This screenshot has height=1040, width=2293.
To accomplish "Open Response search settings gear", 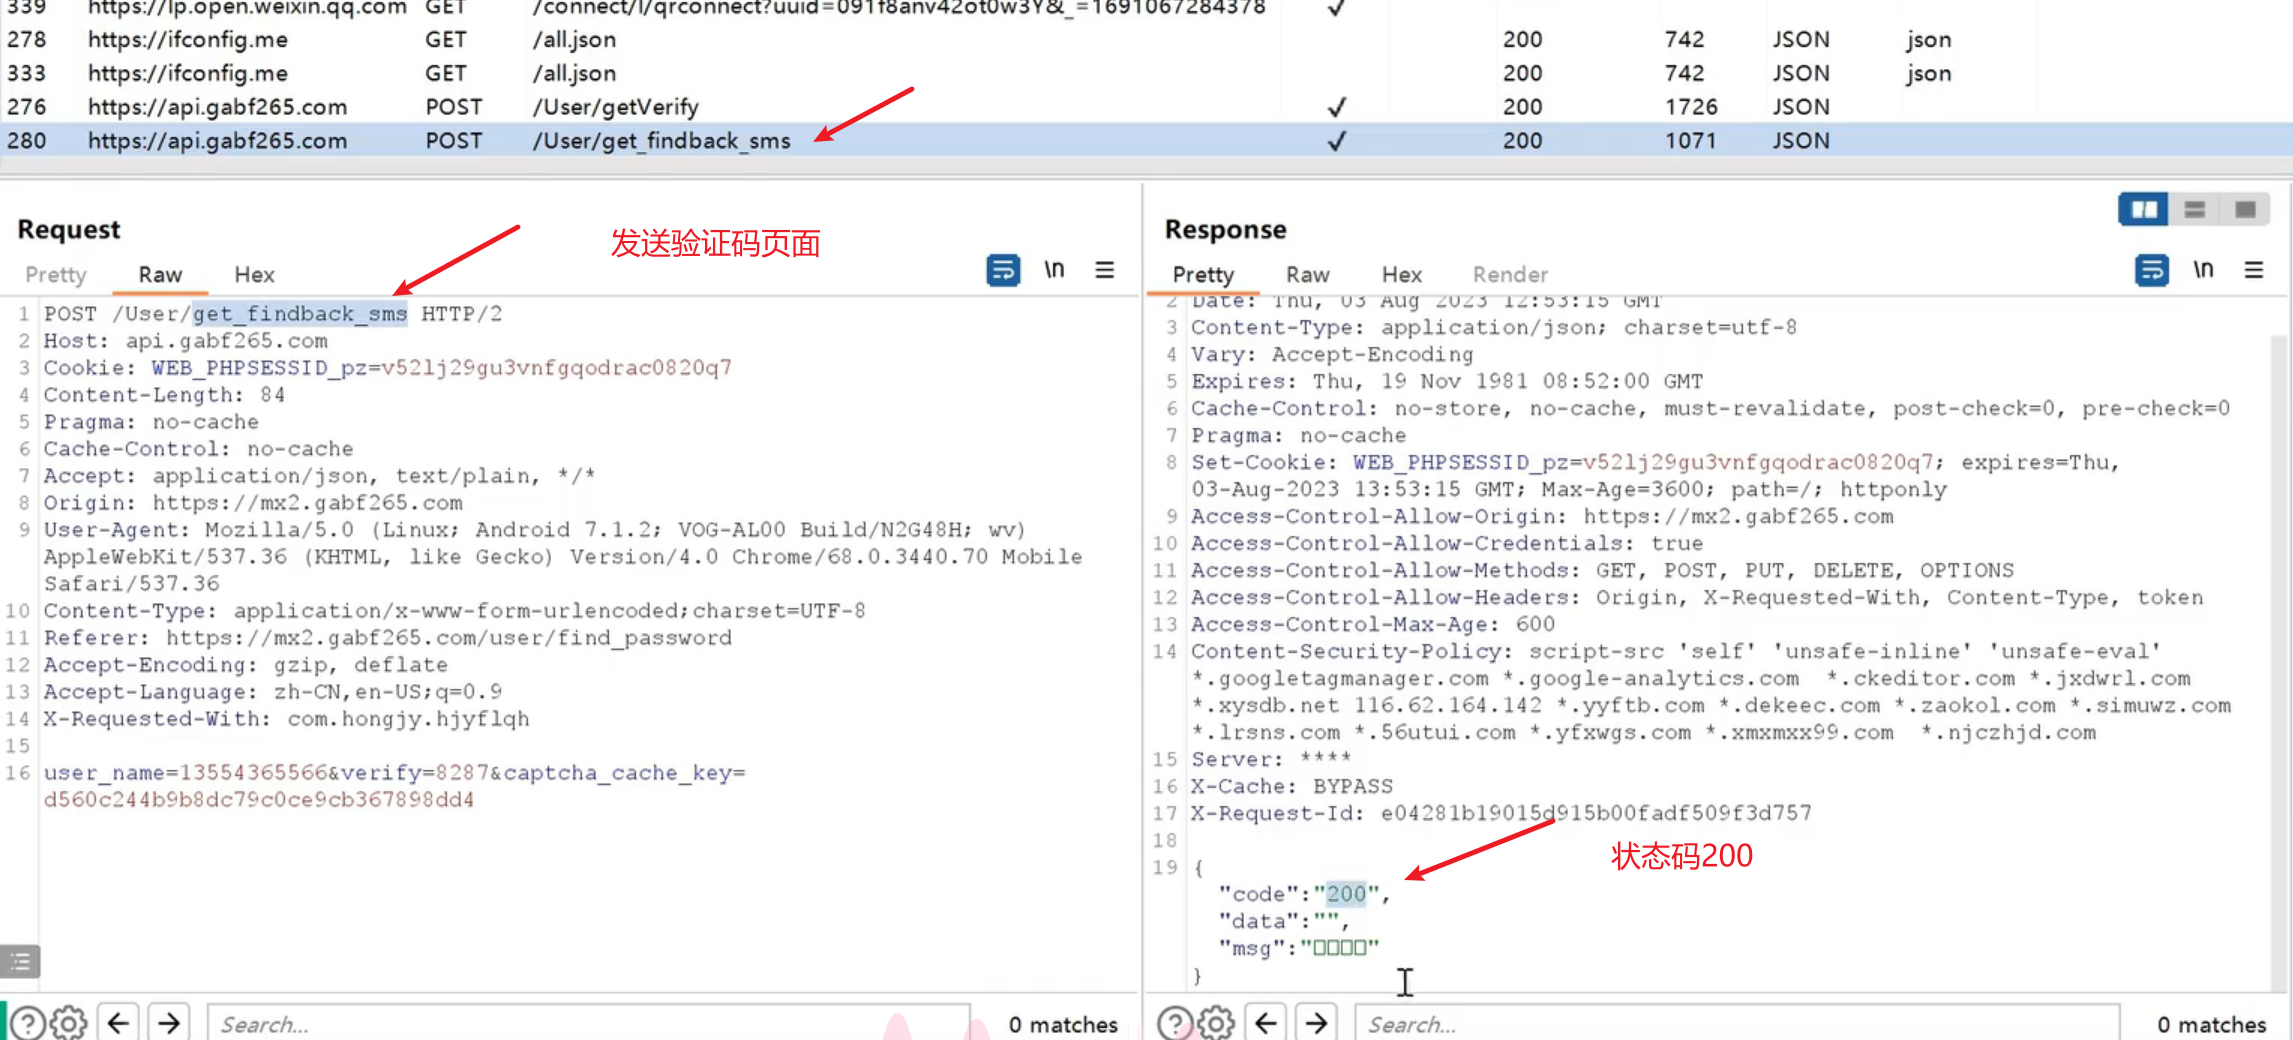I will click(x=1215, y=1023).
